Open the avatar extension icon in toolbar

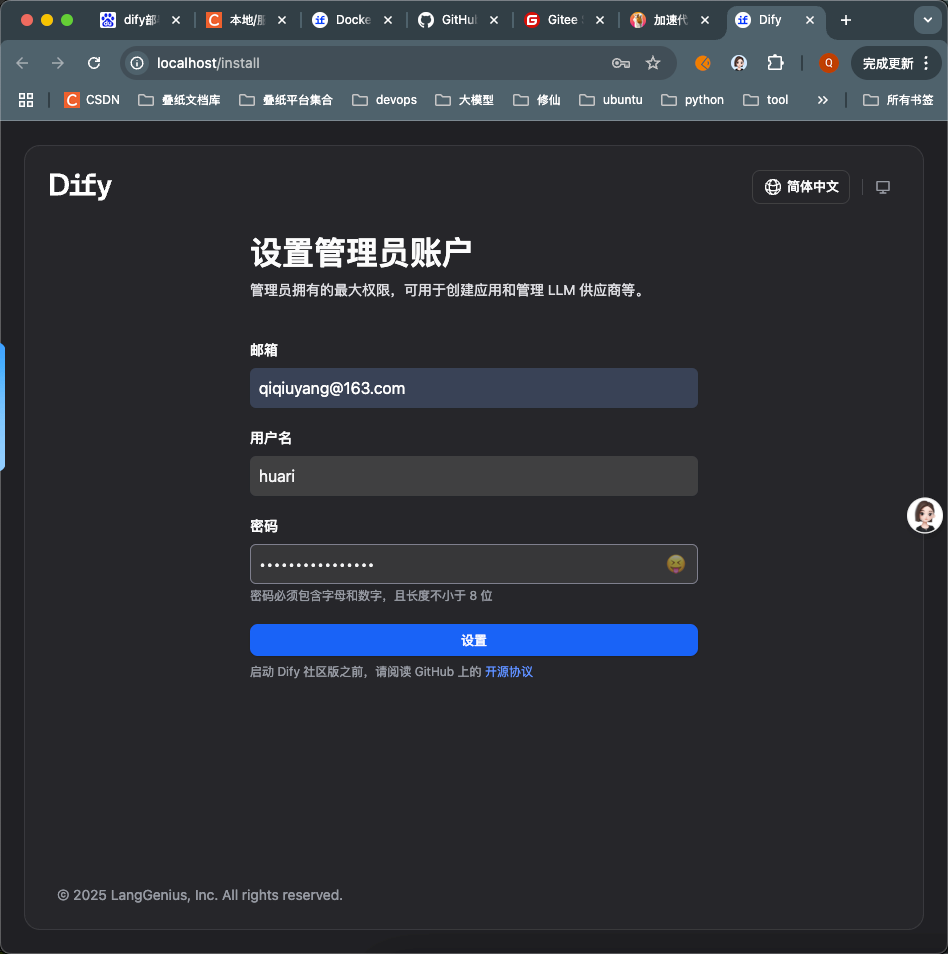(739, 63)
